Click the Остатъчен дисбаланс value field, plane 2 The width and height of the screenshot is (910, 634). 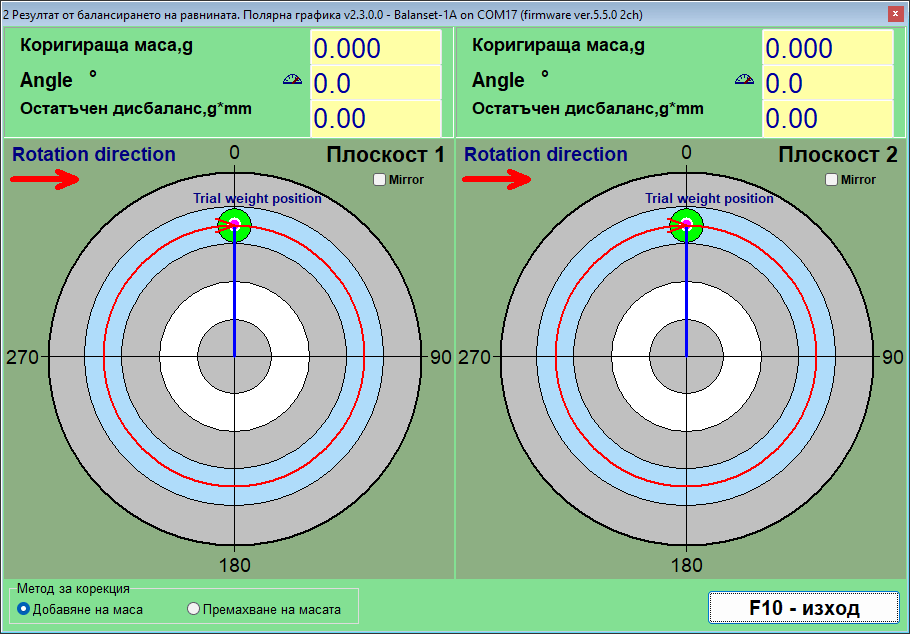point(828,118)
